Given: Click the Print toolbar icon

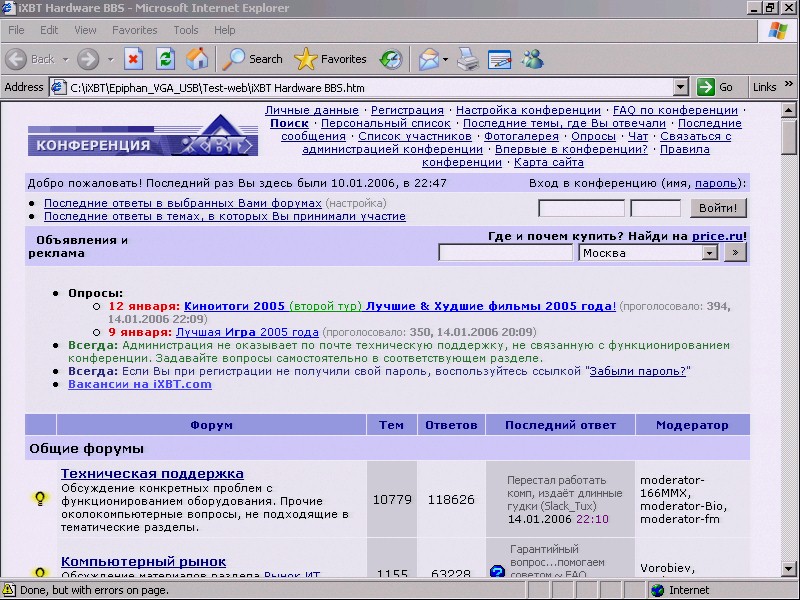Looking at the screenshot, I should 467,59.
